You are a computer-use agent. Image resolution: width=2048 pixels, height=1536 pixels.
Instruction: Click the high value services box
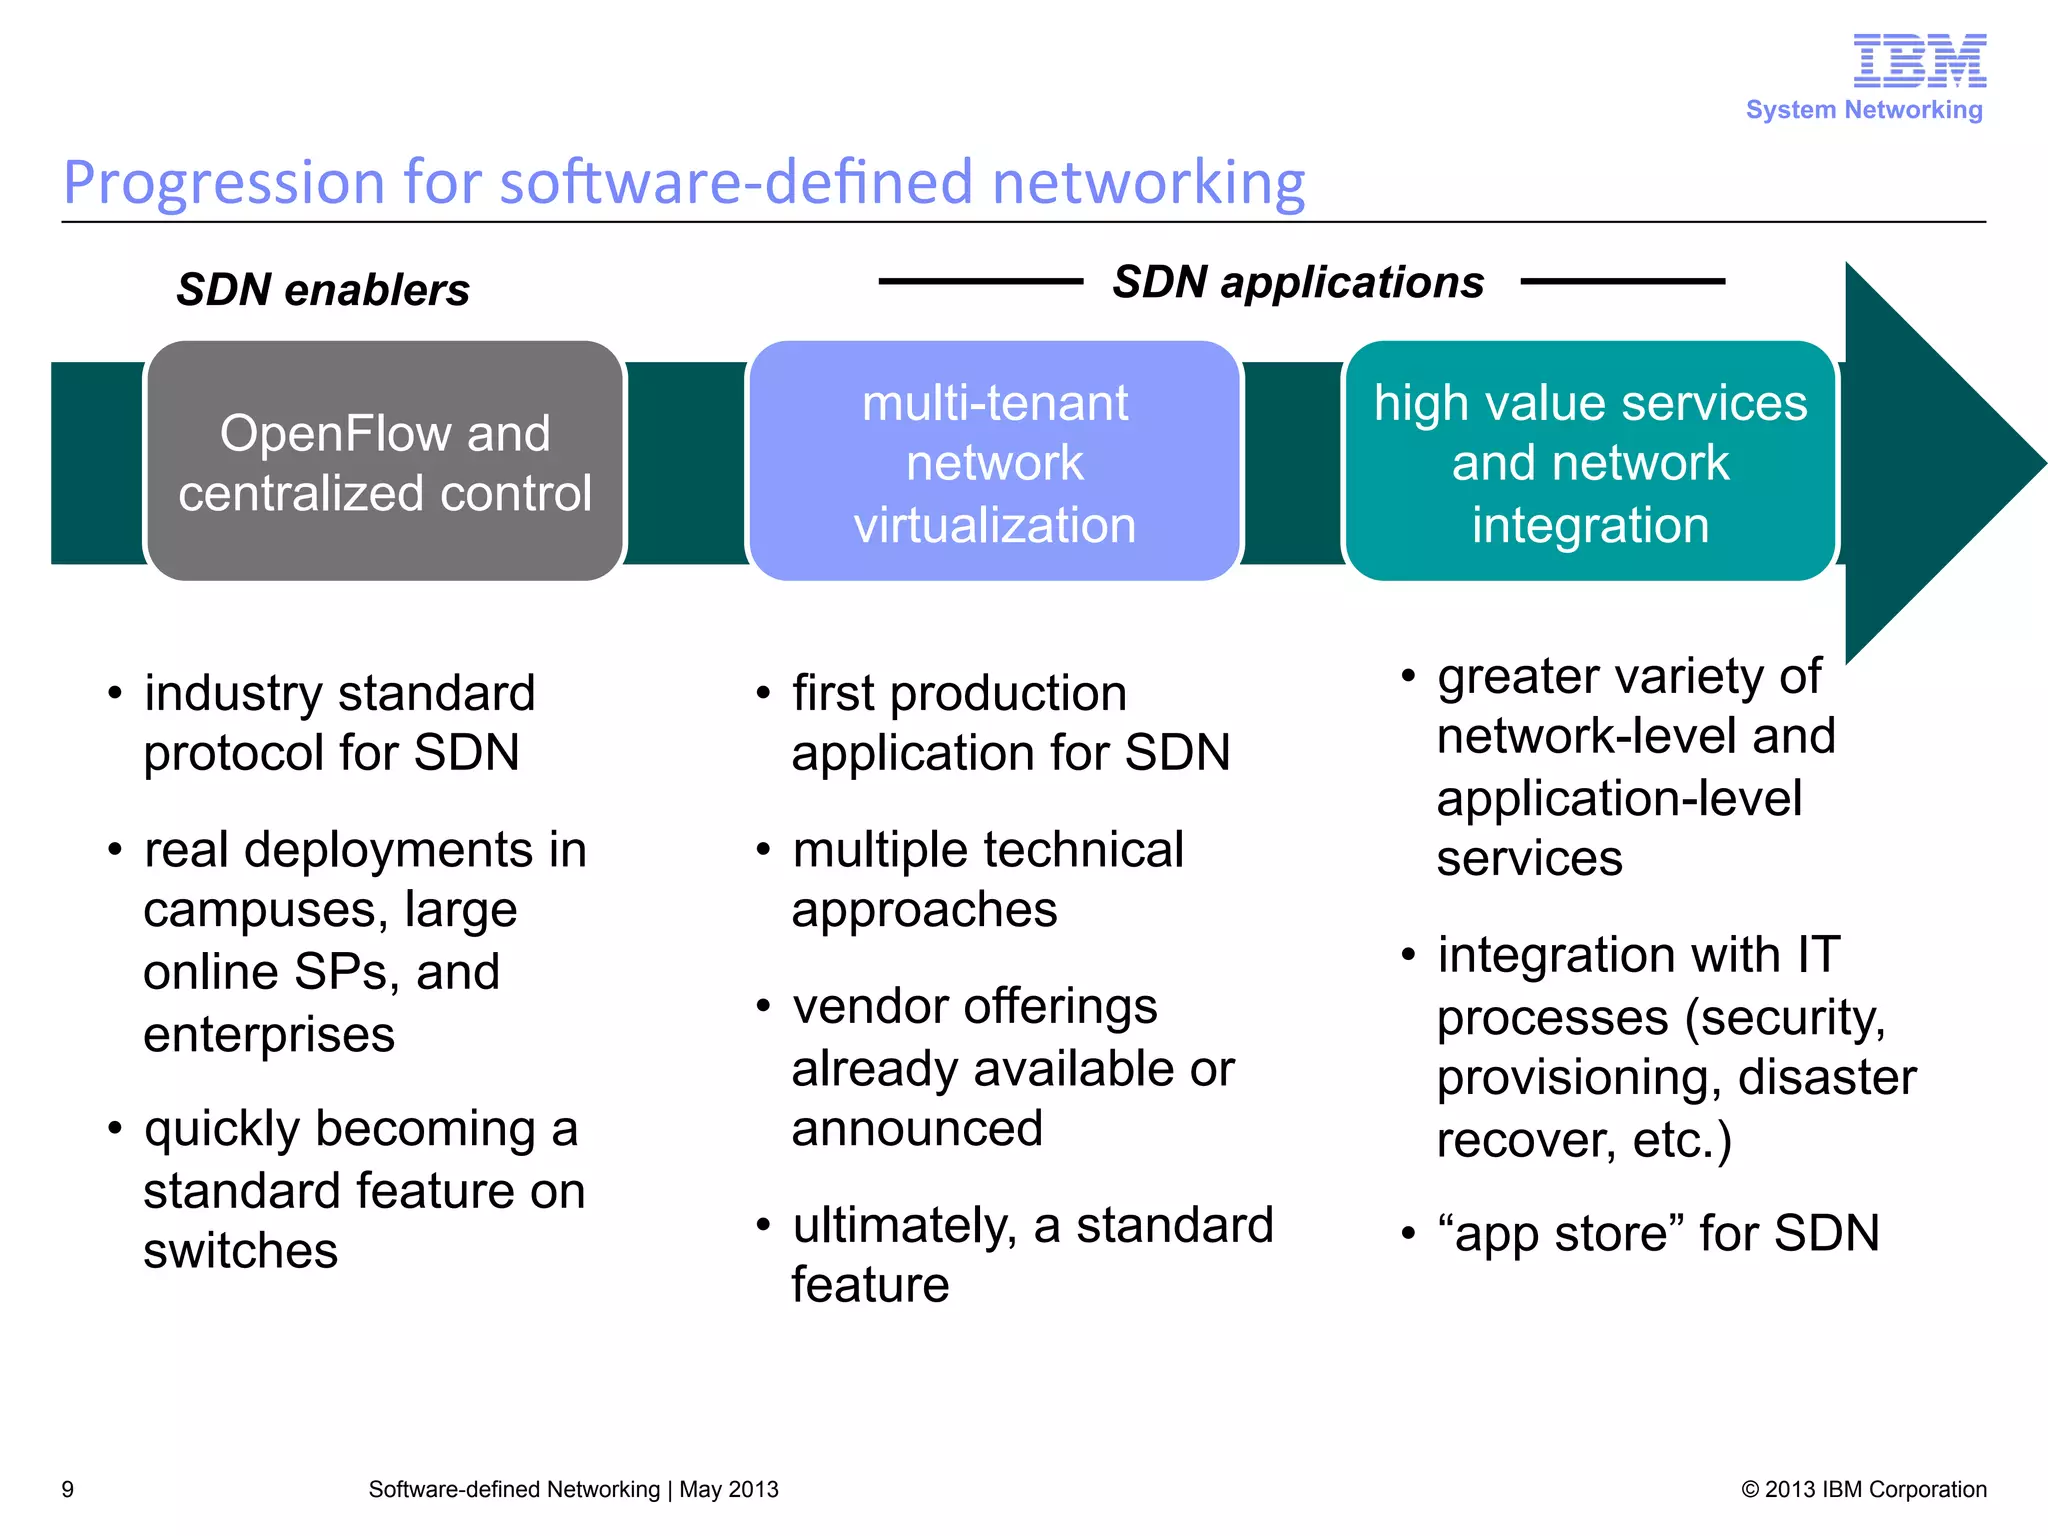(1590, 462)
